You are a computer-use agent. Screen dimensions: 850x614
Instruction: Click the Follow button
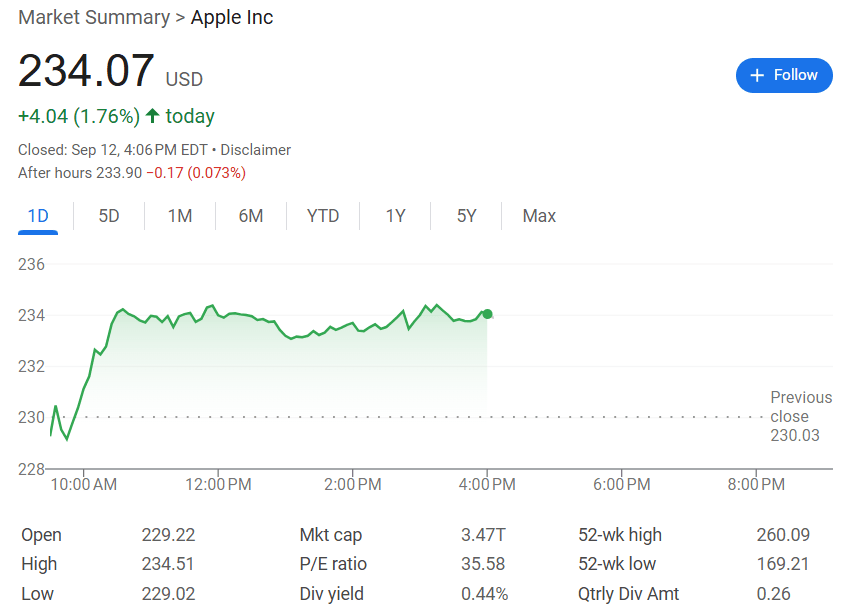784,75
